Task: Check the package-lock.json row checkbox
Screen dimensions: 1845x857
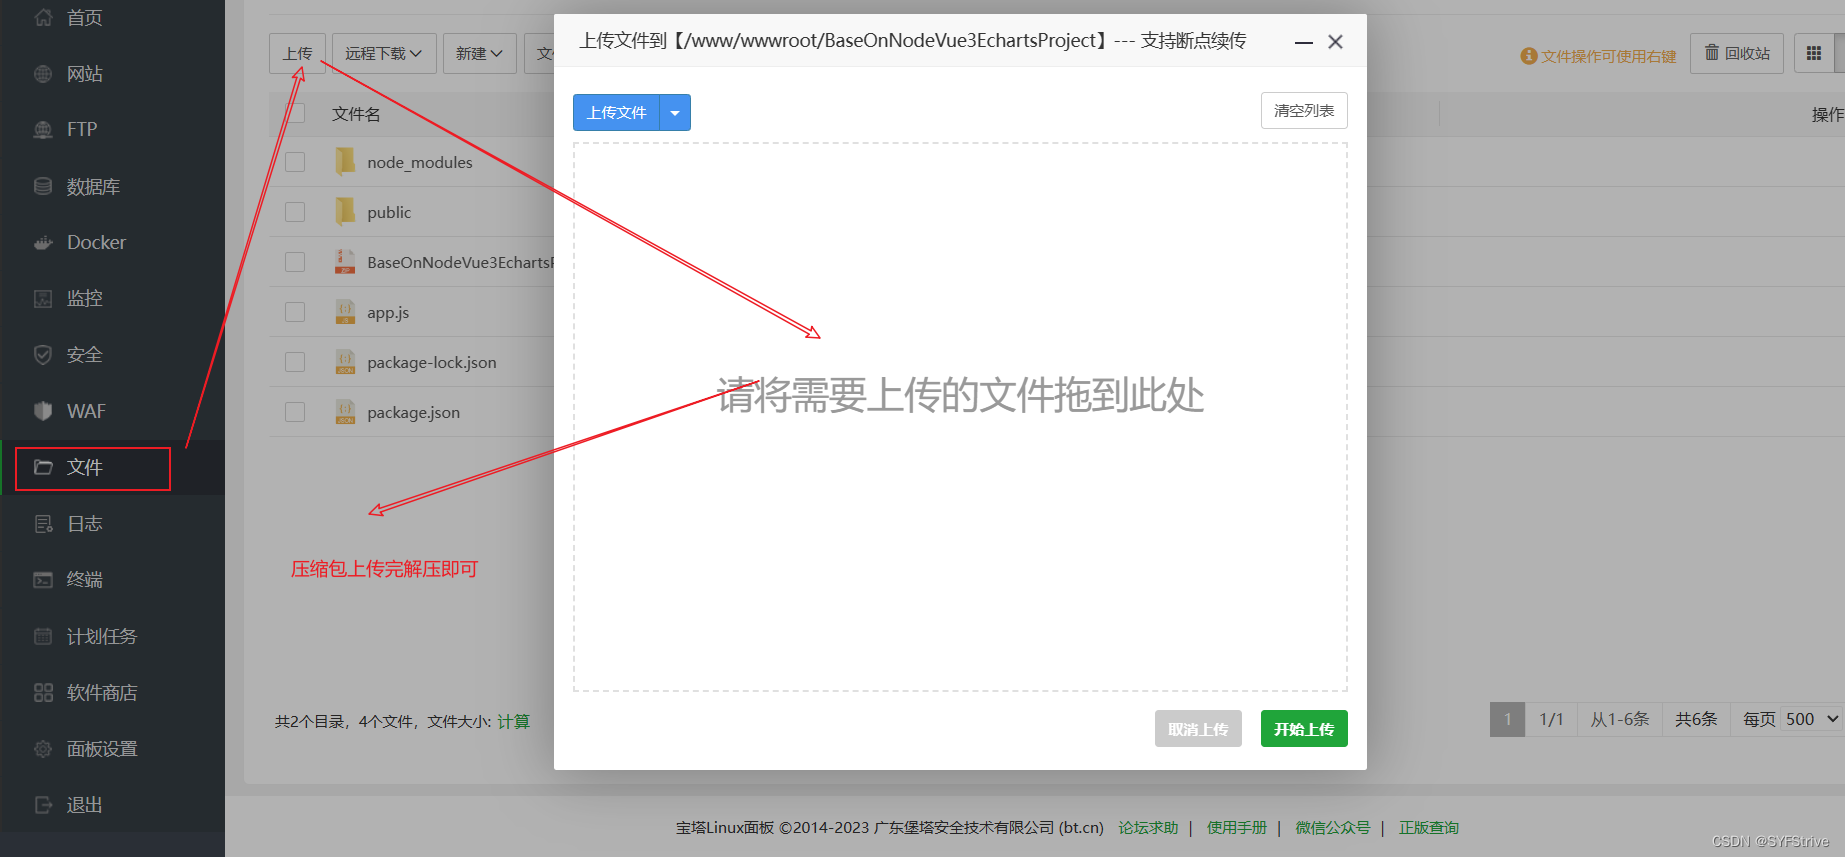Action: click(295, 362)
